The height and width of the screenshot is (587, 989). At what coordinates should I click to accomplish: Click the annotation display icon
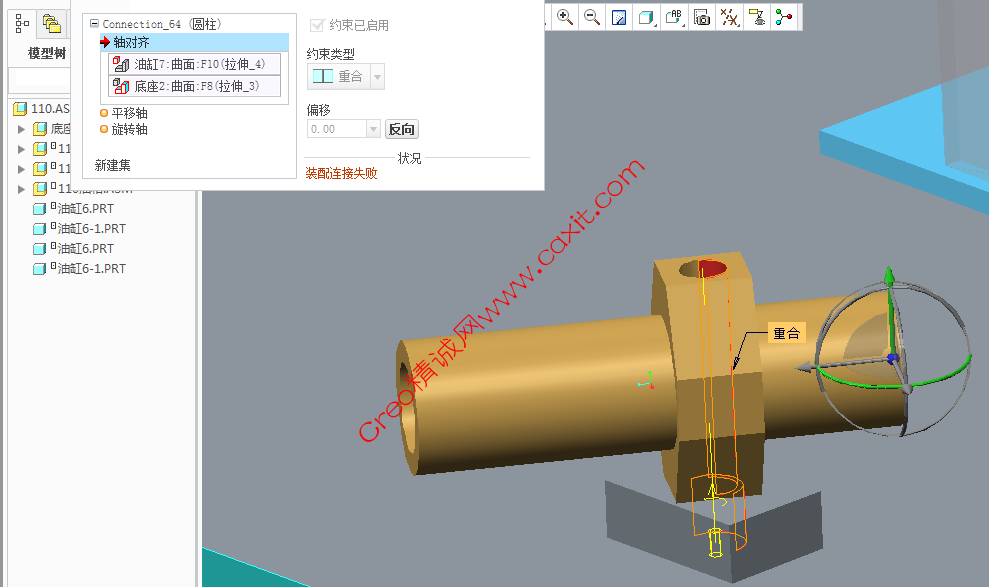tap(757, 17)
